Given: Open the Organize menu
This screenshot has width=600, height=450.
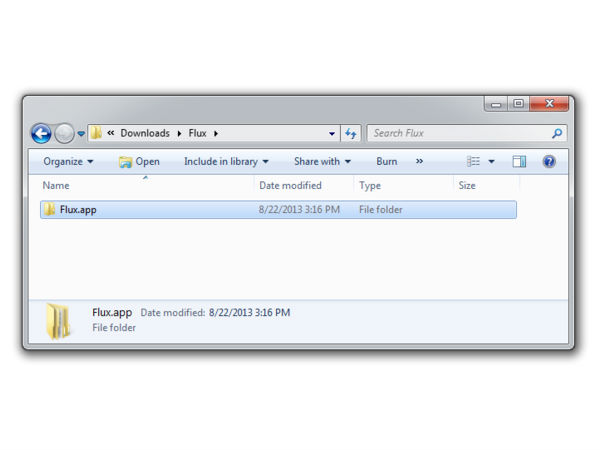Looking at the screenshot, I should [x=68, y=161].
